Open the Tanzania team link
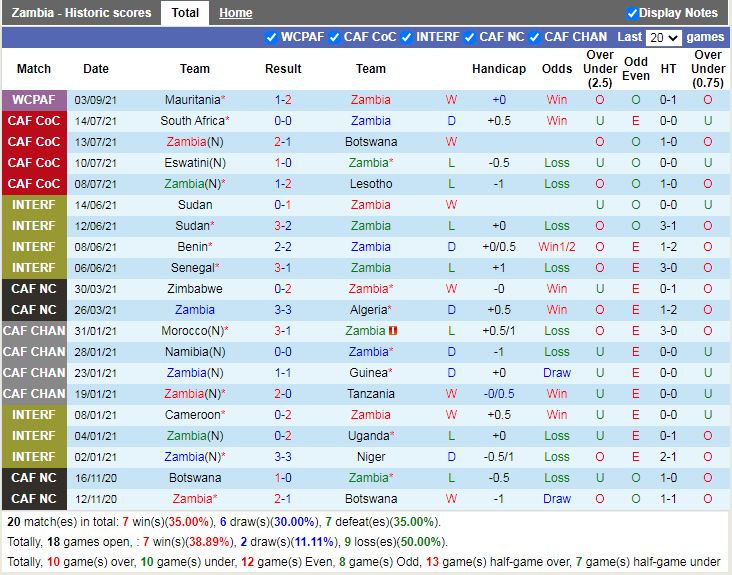The image size is (732, 575). pos(371,394)
